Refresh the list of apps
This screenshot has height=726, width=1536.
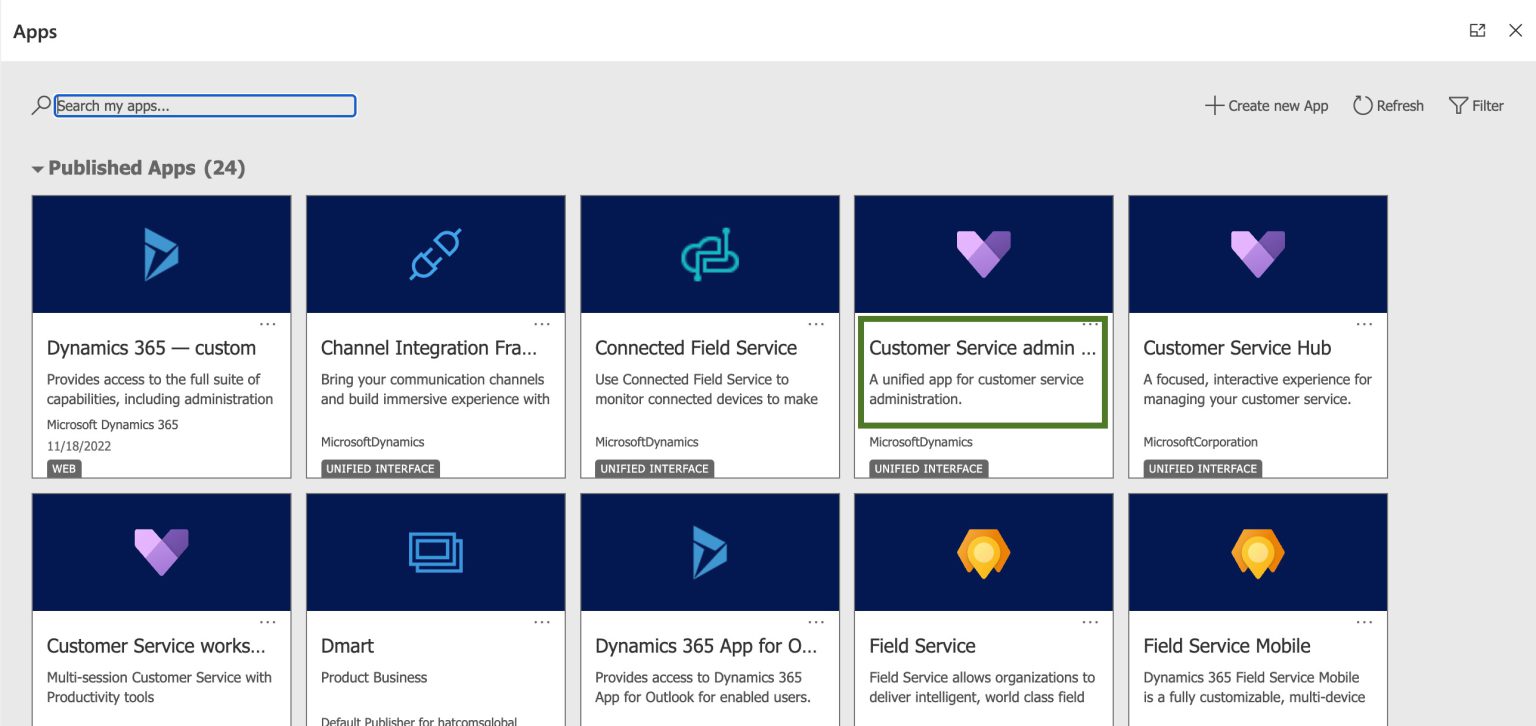1388,105
